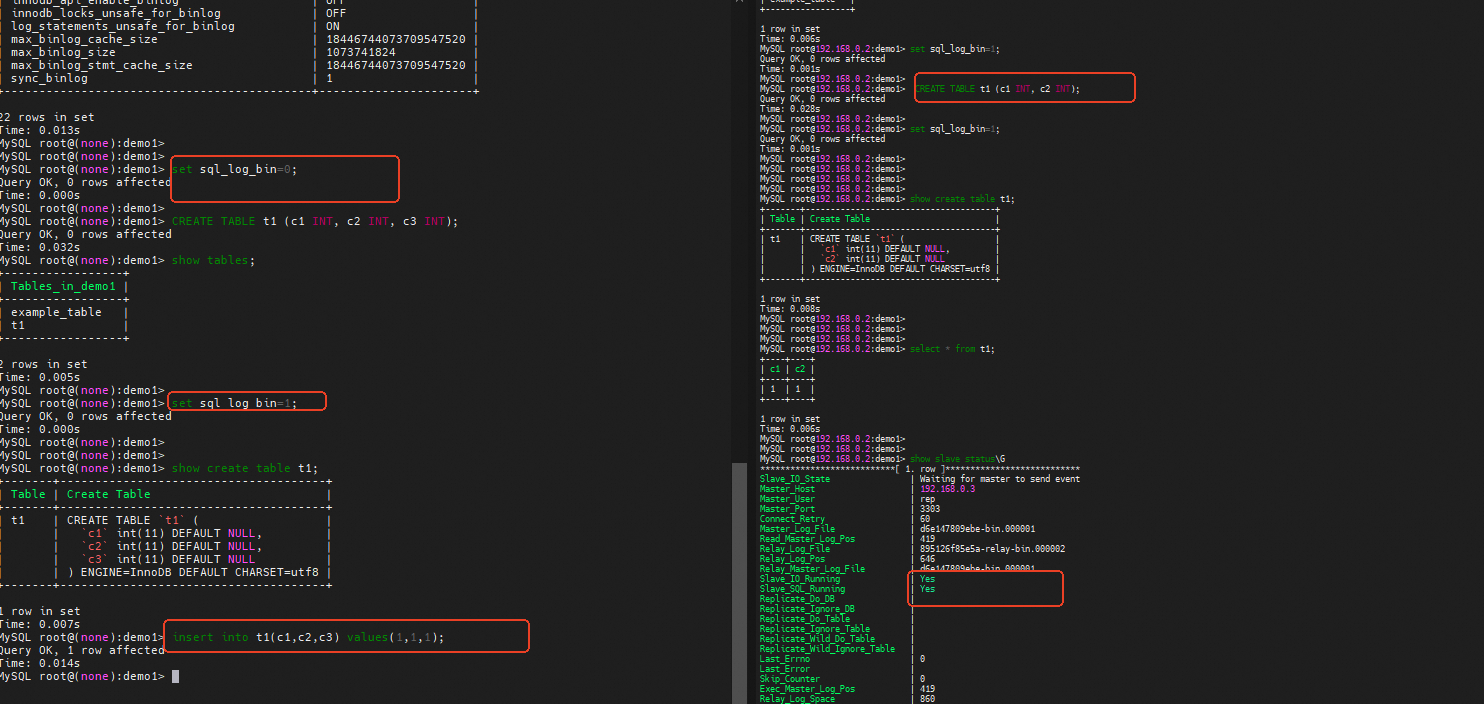This screenshot has width=1484, height=704.
Task: Click the 'Time: 0.032s' line
Action: 40,247
